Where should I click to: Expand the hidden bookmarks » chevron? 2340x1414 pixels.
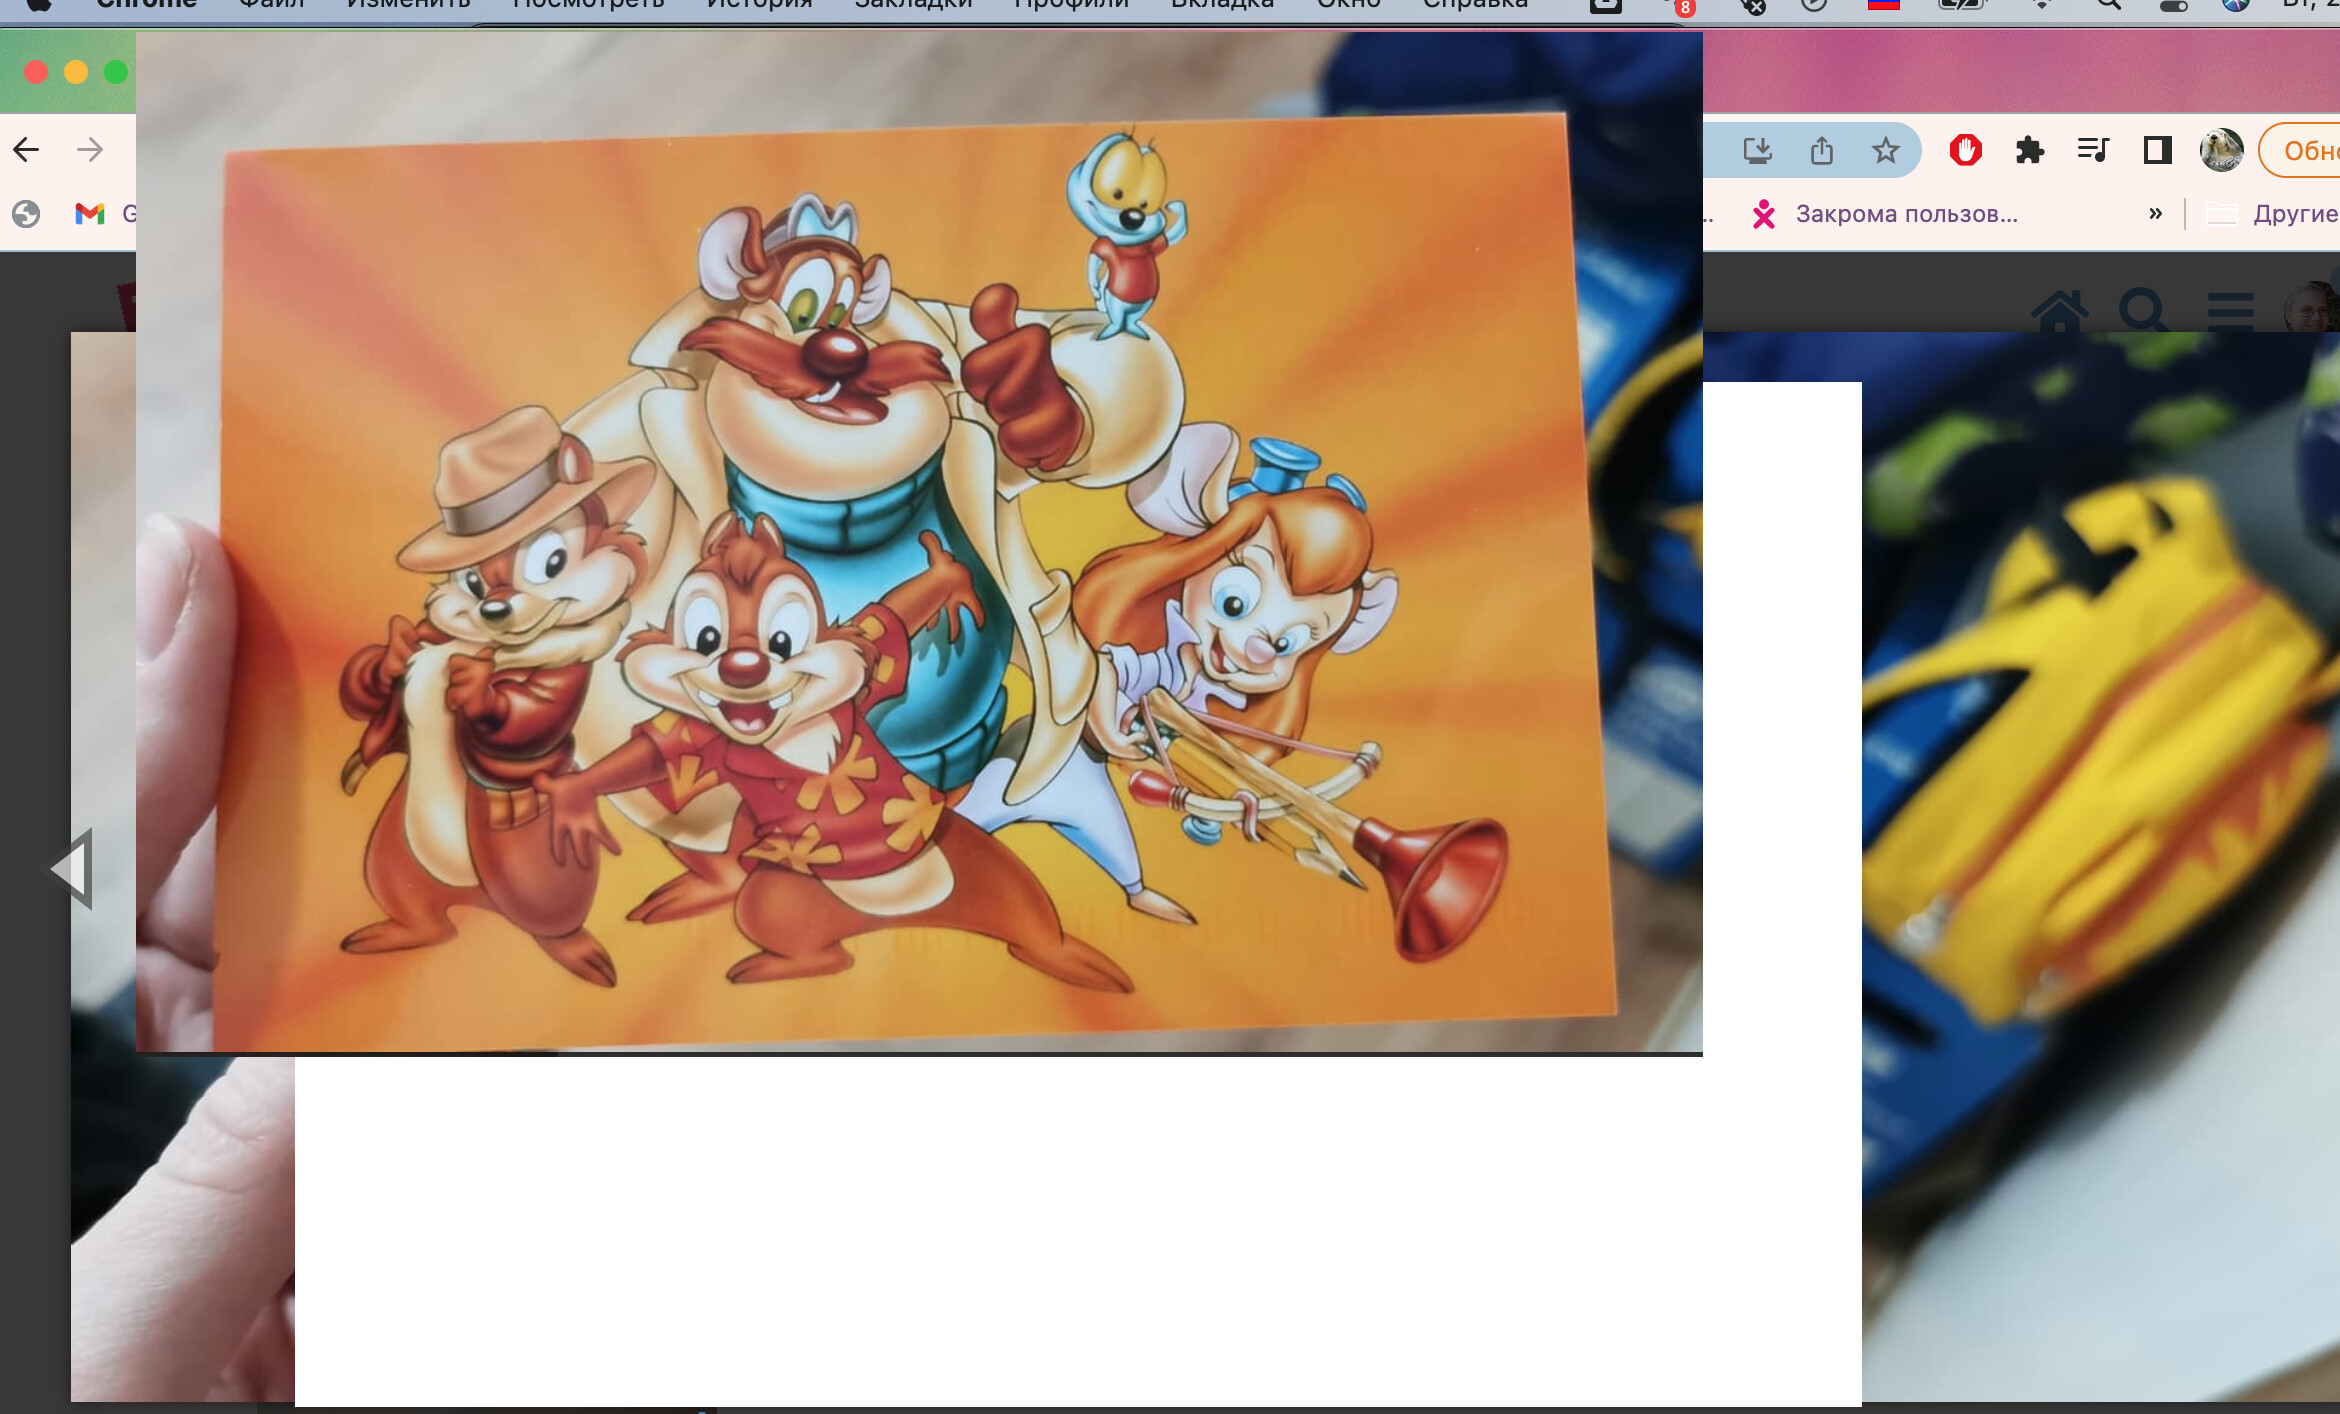pyautogui.click(x=2155, y=213)
